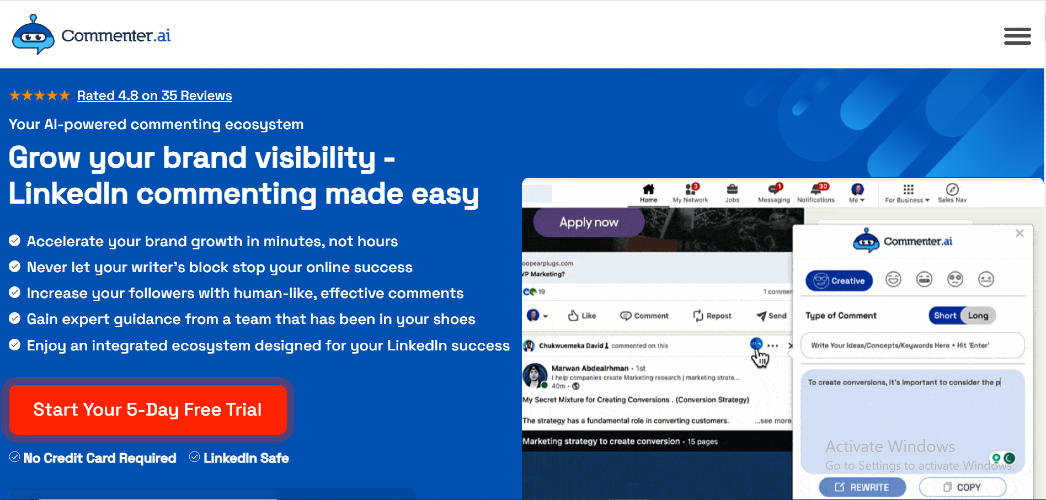Screen dimensions: 1046x500
Task: Go to Commenter.ai robot logo homepage
Action: 91,35
